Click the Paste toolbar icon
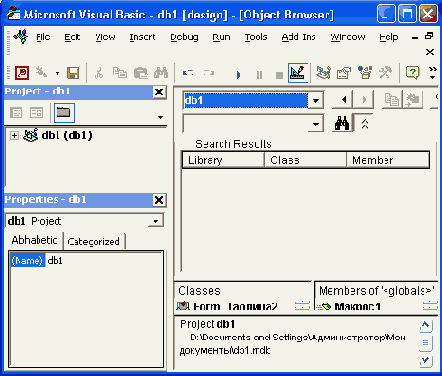Viewport: 442px width, 376px height. tap(140, 73)
